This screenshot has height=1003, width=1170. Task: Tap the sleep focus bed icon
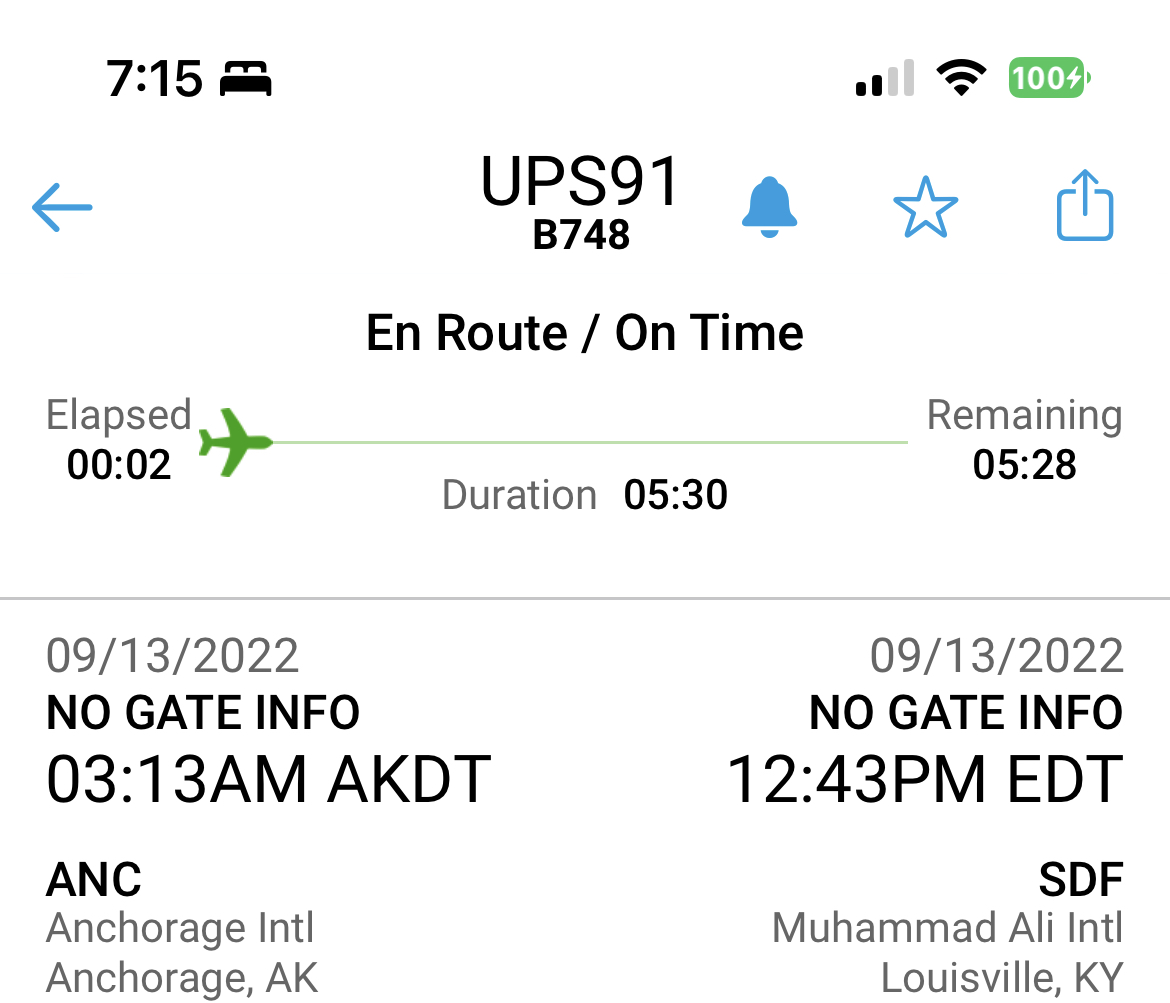coord(246,79)
